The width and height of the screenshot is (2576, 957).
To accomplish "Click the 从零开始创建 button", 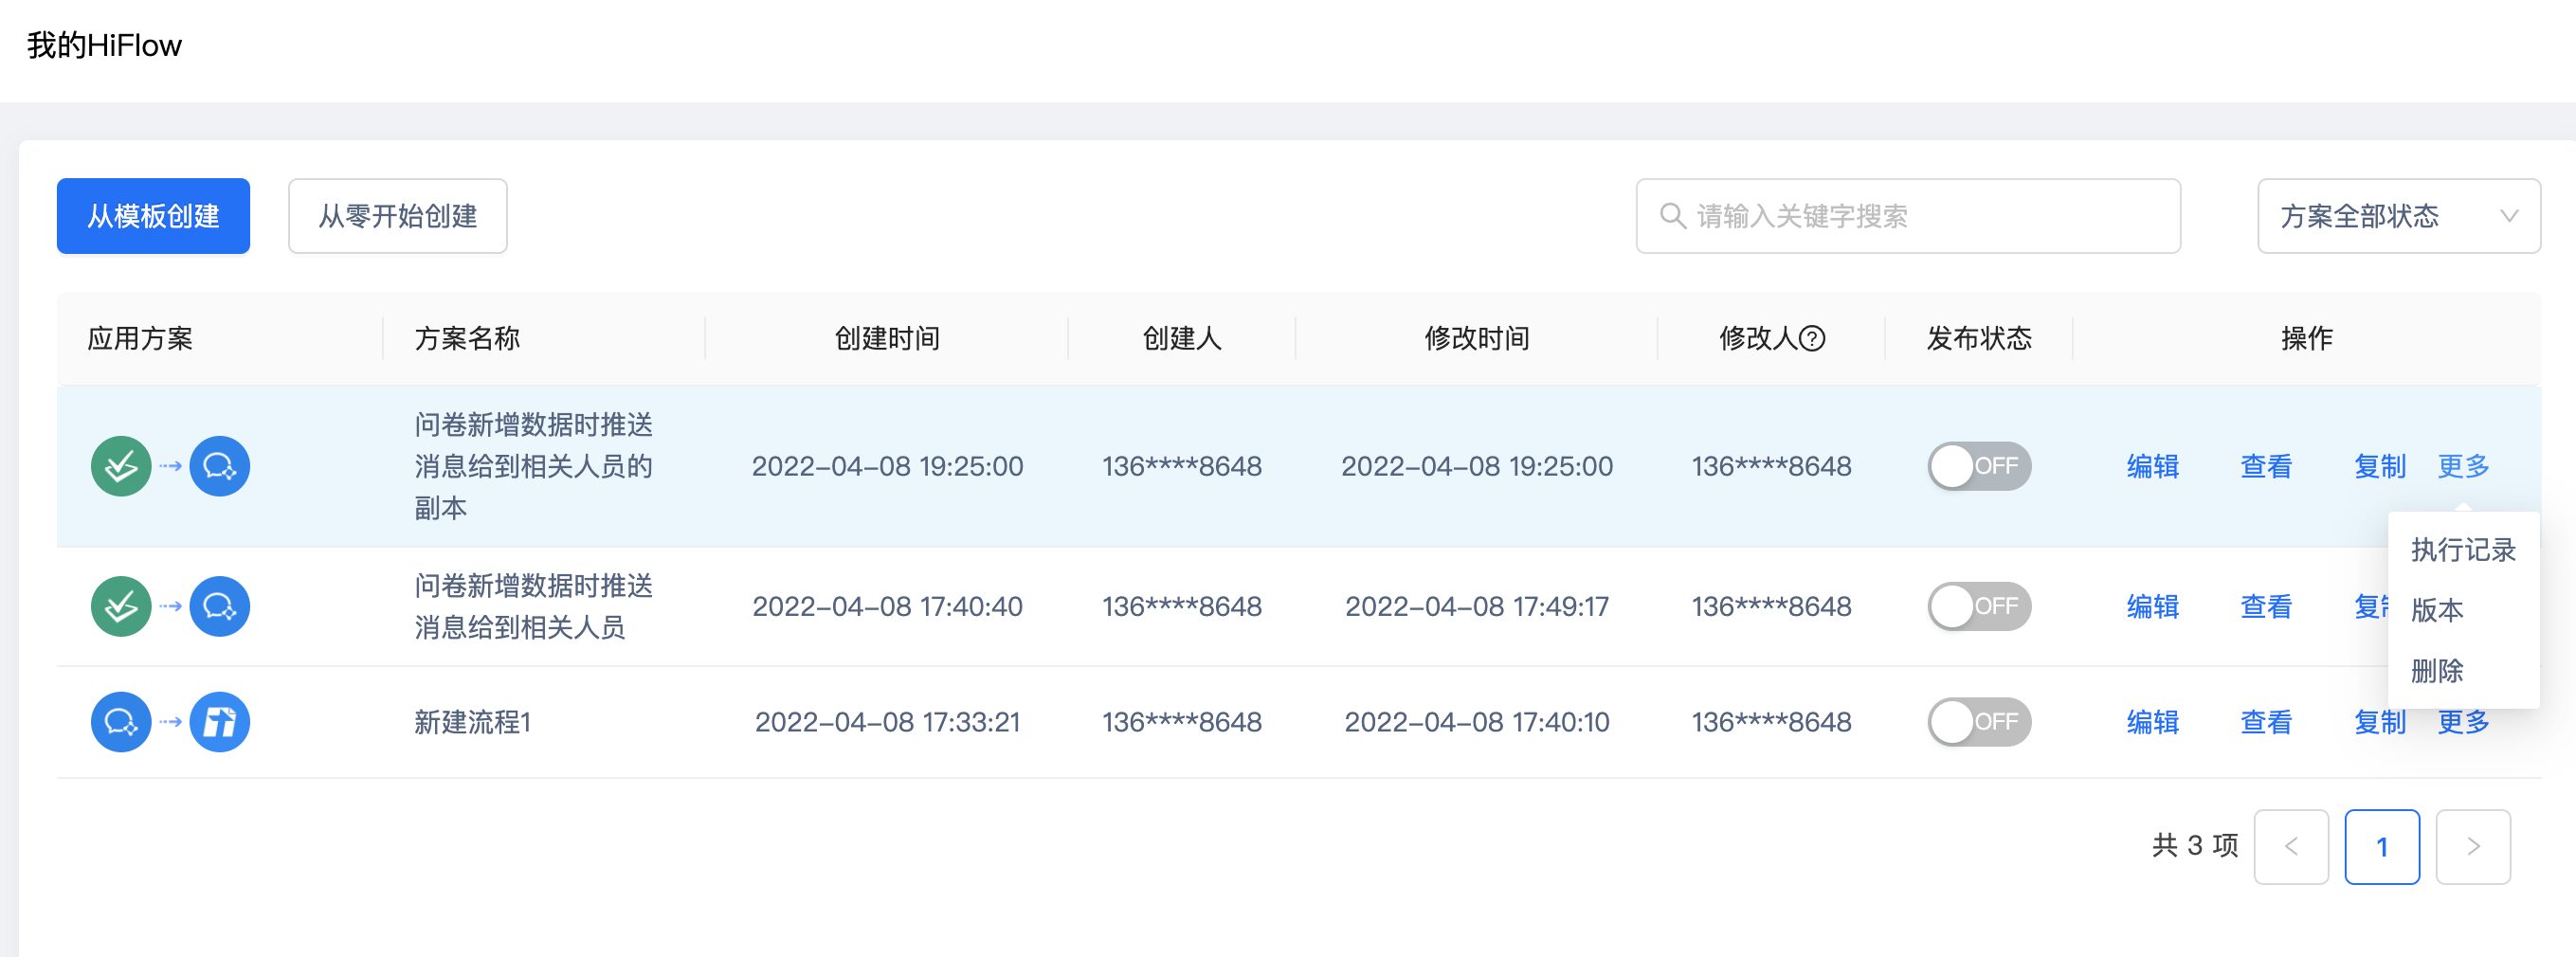I will click(x=398, y=216).
